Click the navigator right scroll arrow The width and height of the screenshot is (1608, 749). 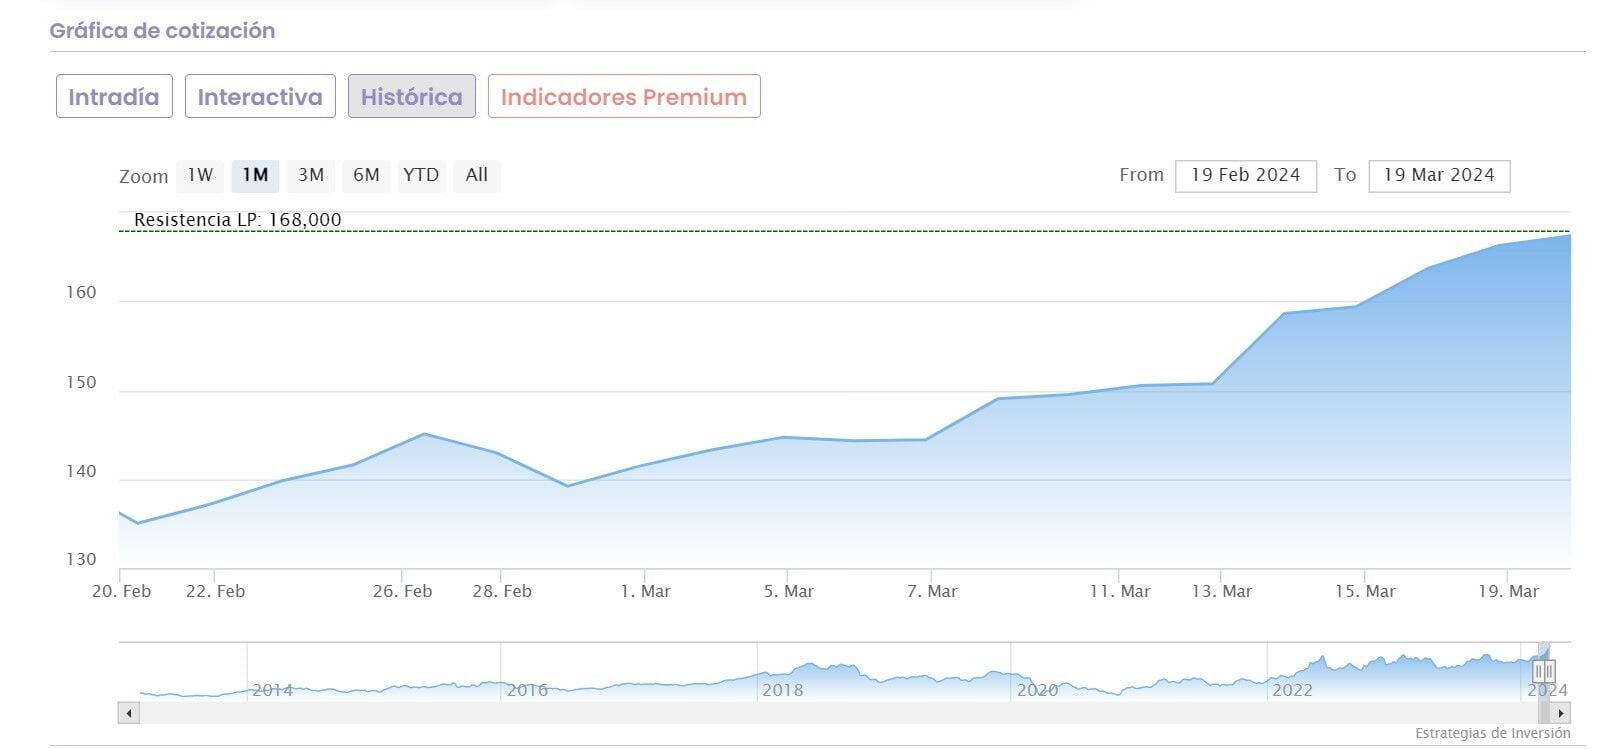[1561, 713]
